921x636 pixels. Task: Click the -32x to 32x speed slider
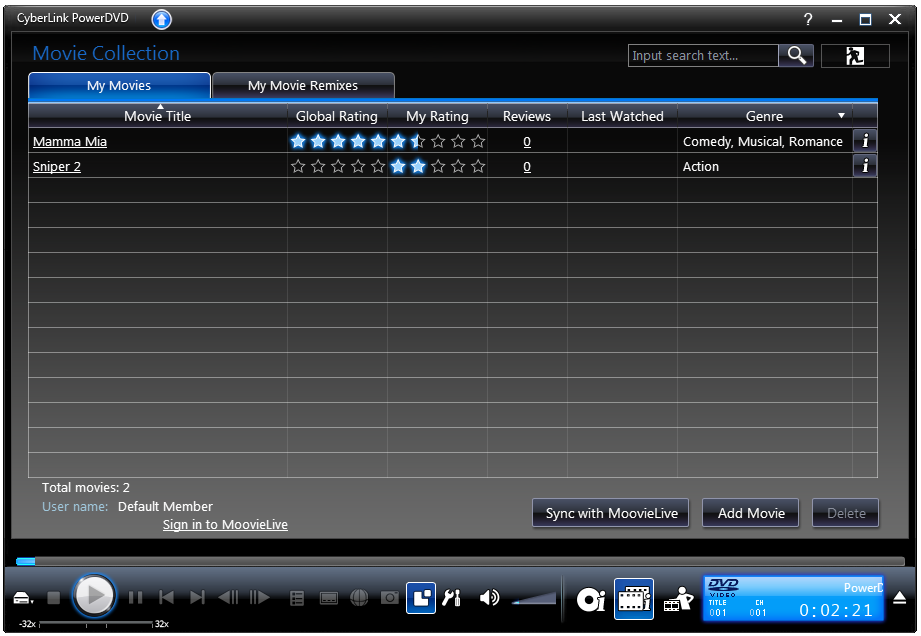(x=96, y=624)
